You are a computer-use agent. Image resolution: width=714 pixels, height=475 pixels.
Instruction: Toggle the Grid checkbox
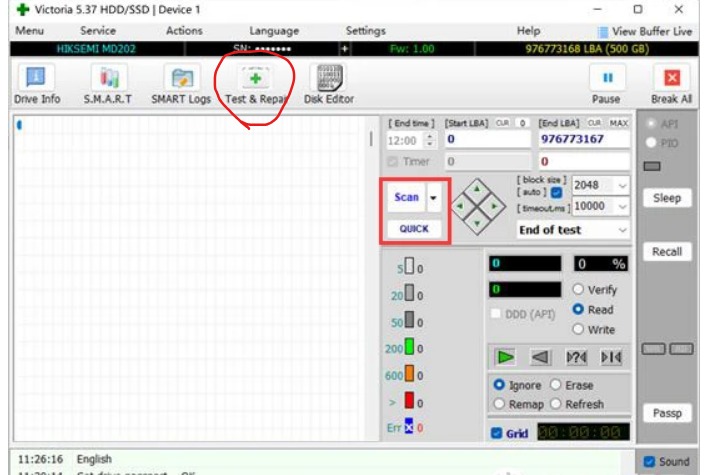[497, 433]
